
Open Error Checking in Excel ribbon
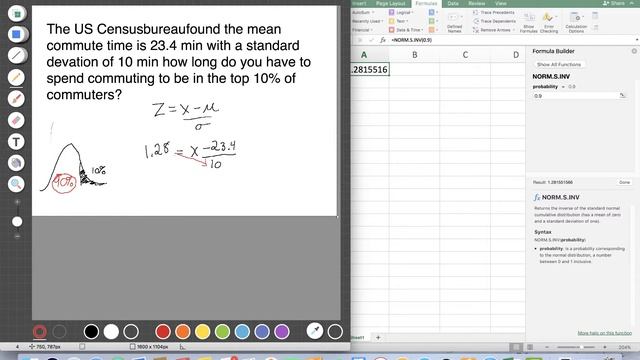(x=549, y=22)
